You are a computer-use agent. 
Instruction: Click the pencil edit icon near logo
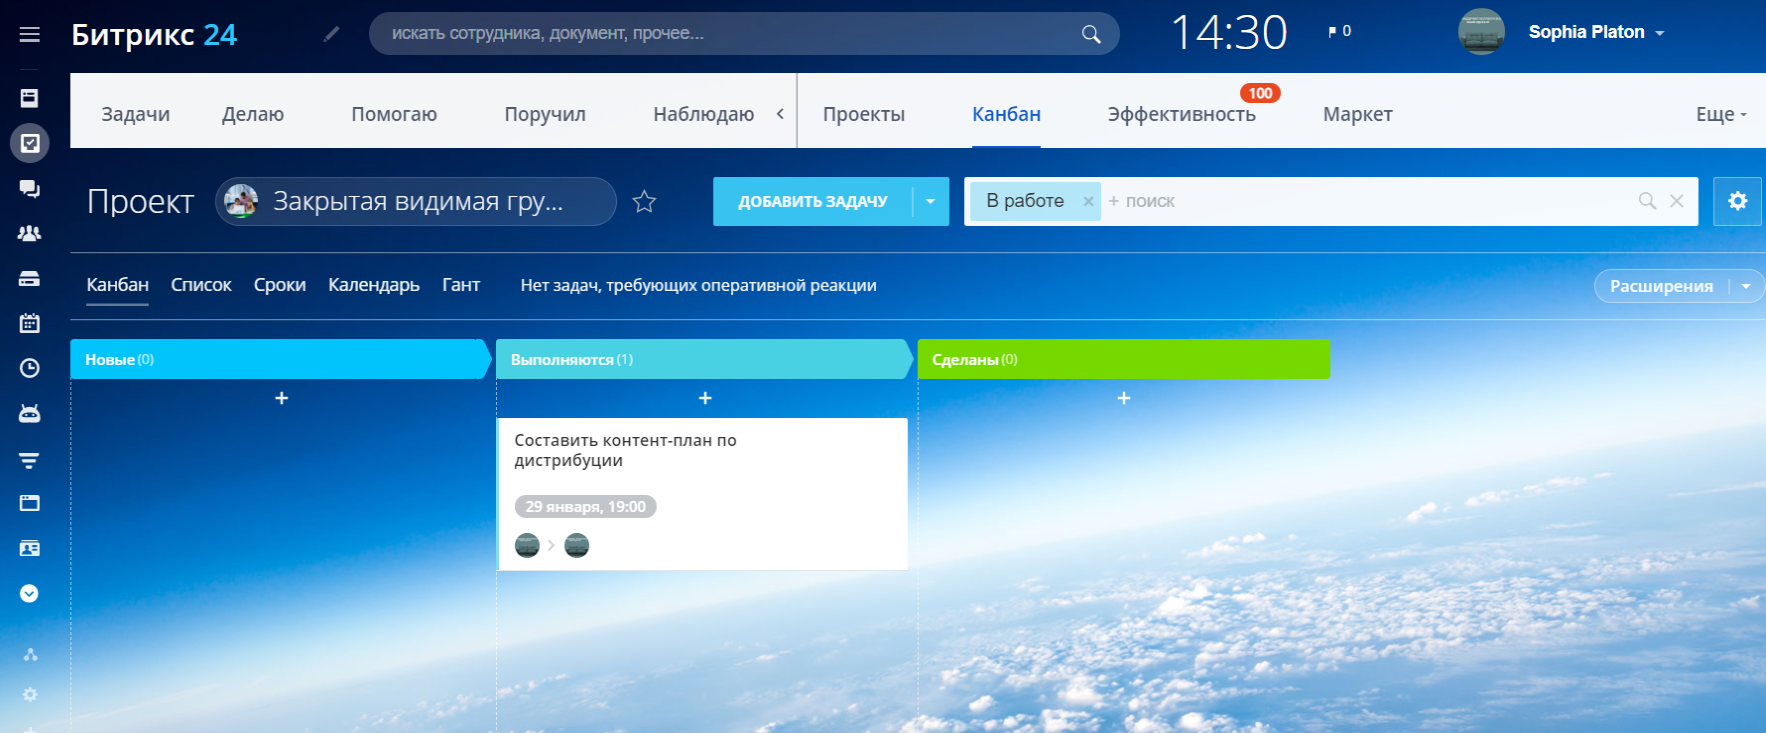332,34
